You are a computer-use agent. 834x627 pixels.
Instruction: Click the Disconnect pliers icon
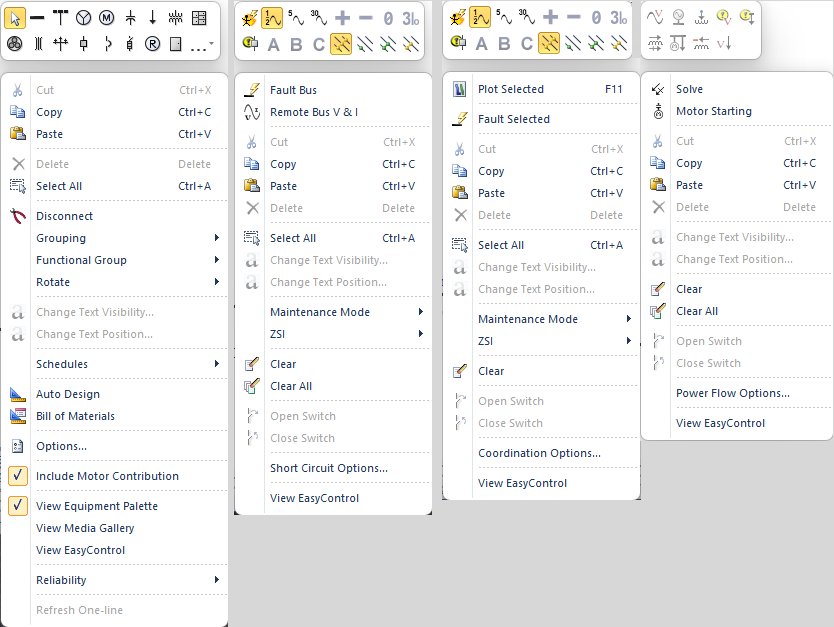pos(18,216)
